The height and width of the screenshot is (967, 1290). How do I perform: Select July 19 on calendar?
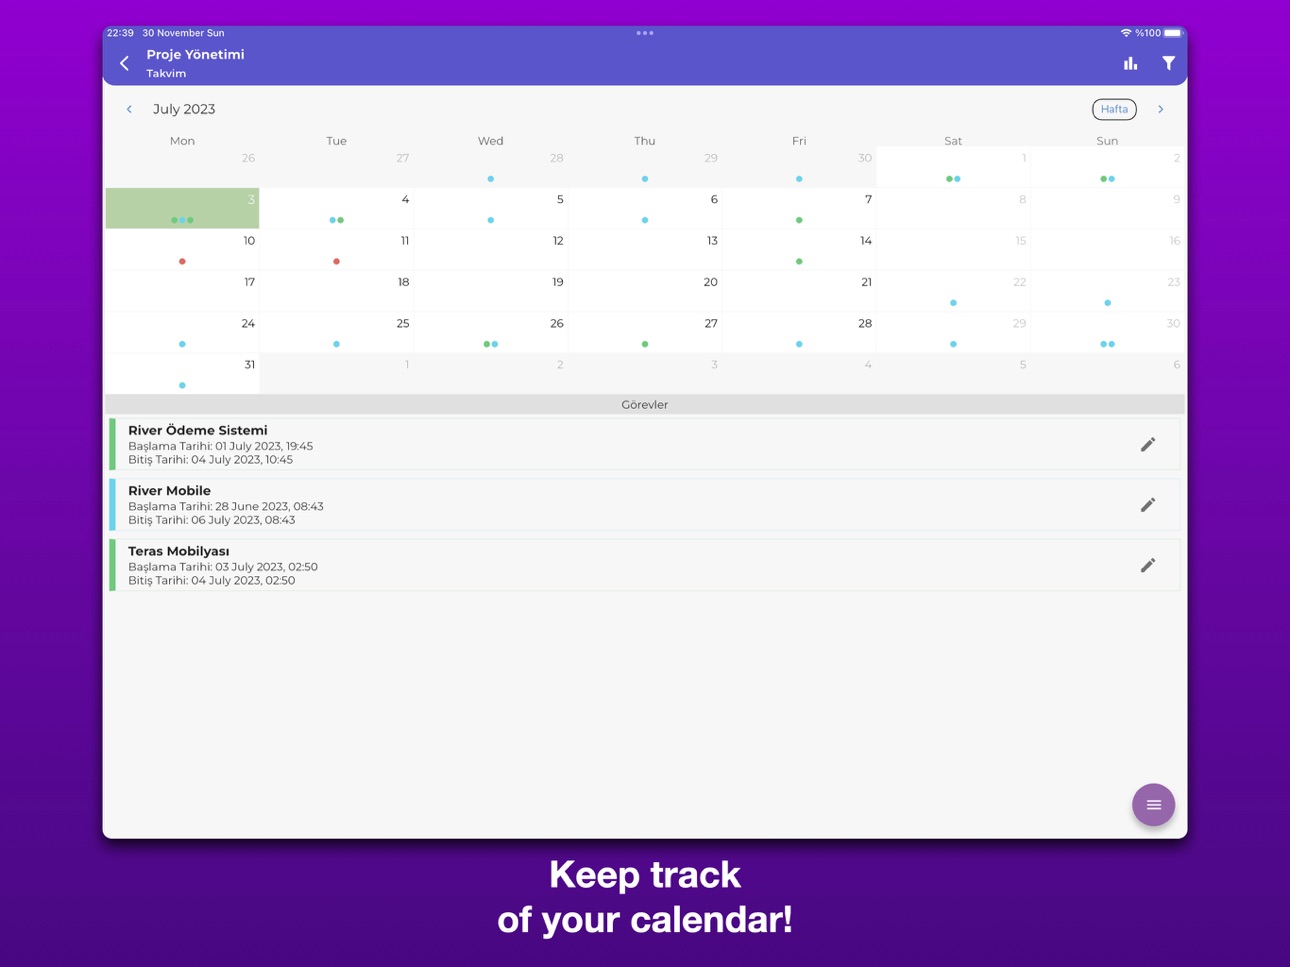click(x=491, y=291)
